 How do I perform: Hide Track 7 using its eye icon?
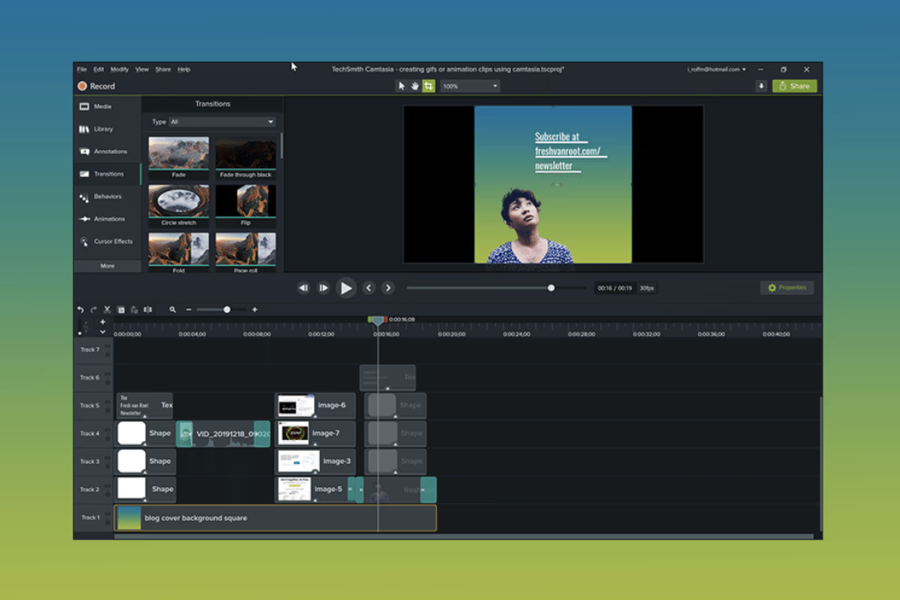click(x=107, y=346)
